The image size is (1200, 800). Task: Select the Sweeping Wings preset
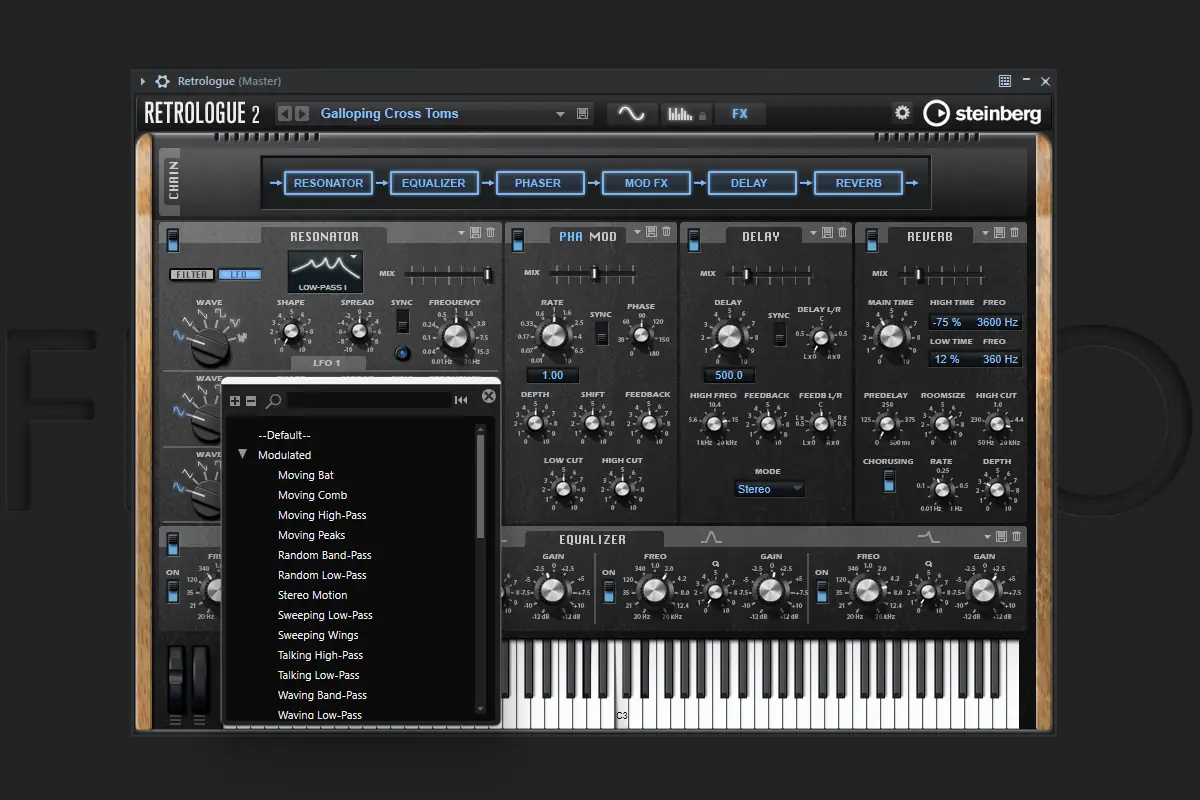coord(318,635)
